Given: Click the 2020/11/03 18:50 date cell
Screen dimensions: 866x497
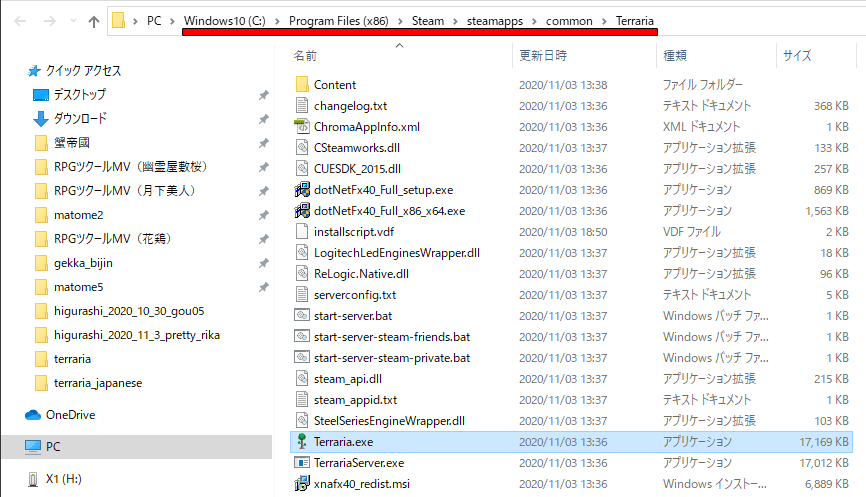Looking at the screenshot, I should pos(563,232).
